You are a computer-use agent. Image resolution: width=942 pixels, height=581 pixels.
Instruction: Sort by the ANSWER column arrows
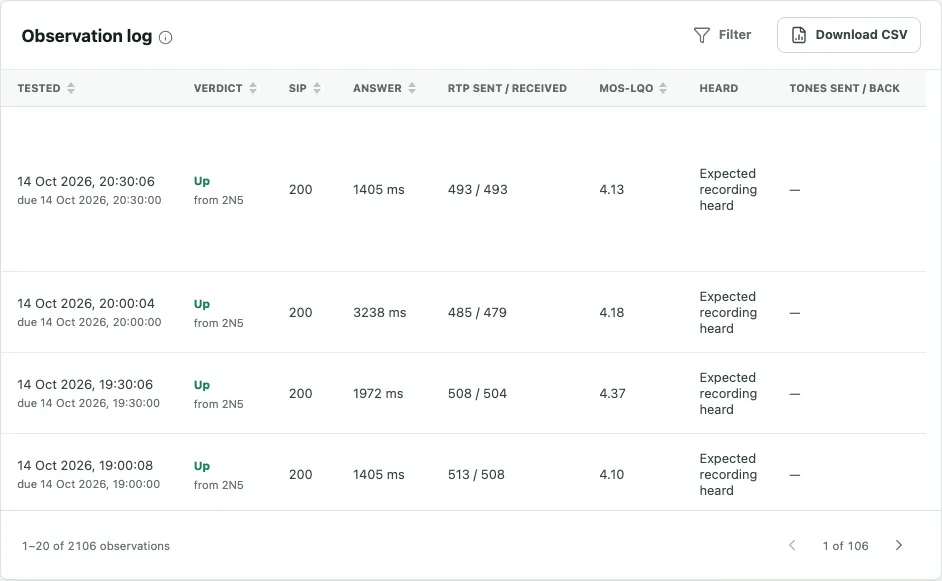coord(412,88)
